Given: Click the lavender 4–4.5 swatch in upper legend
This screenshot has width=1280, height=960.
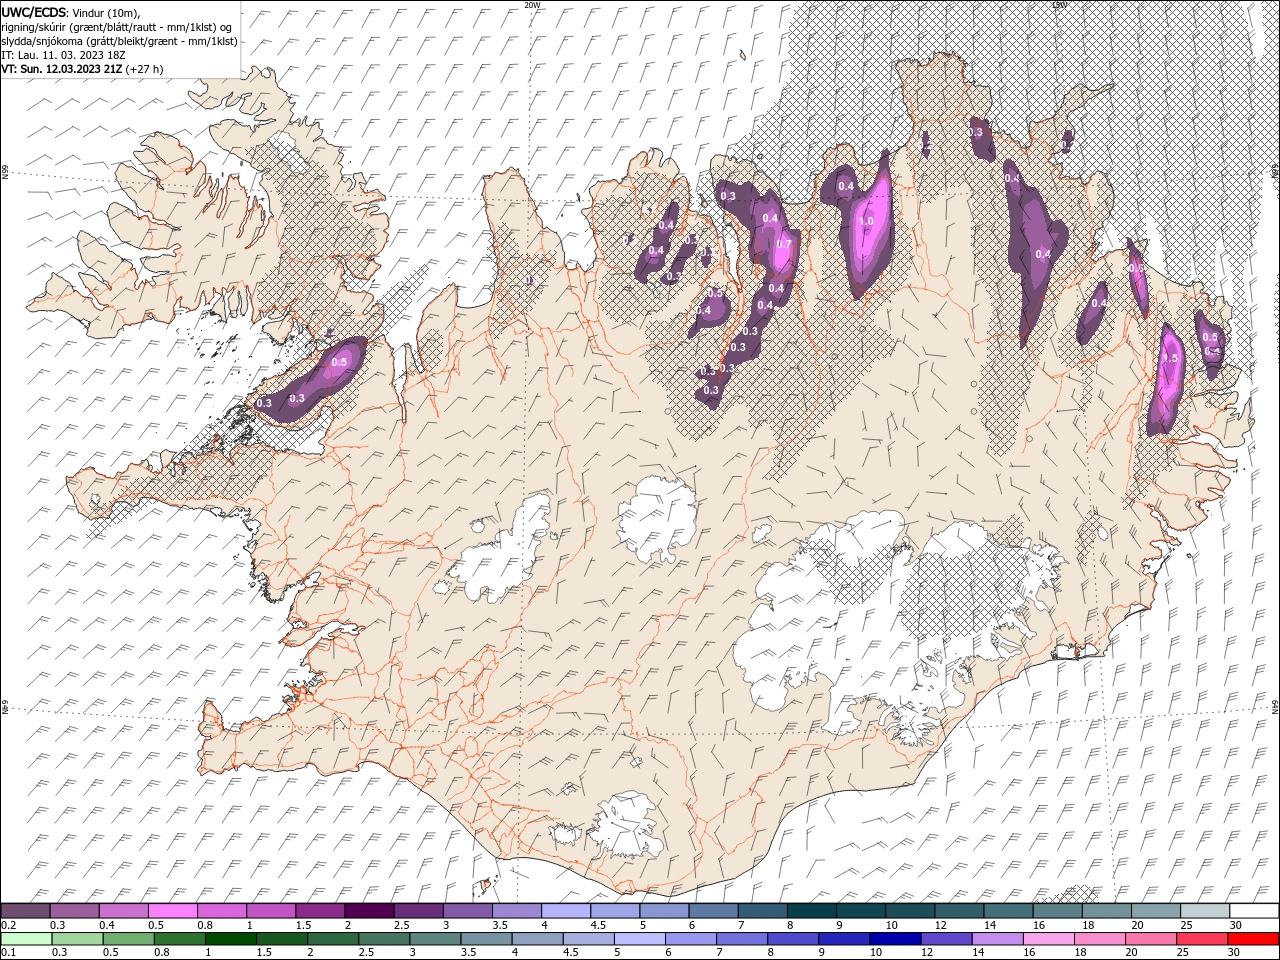Looking at the screenshot, I should 565,910.
